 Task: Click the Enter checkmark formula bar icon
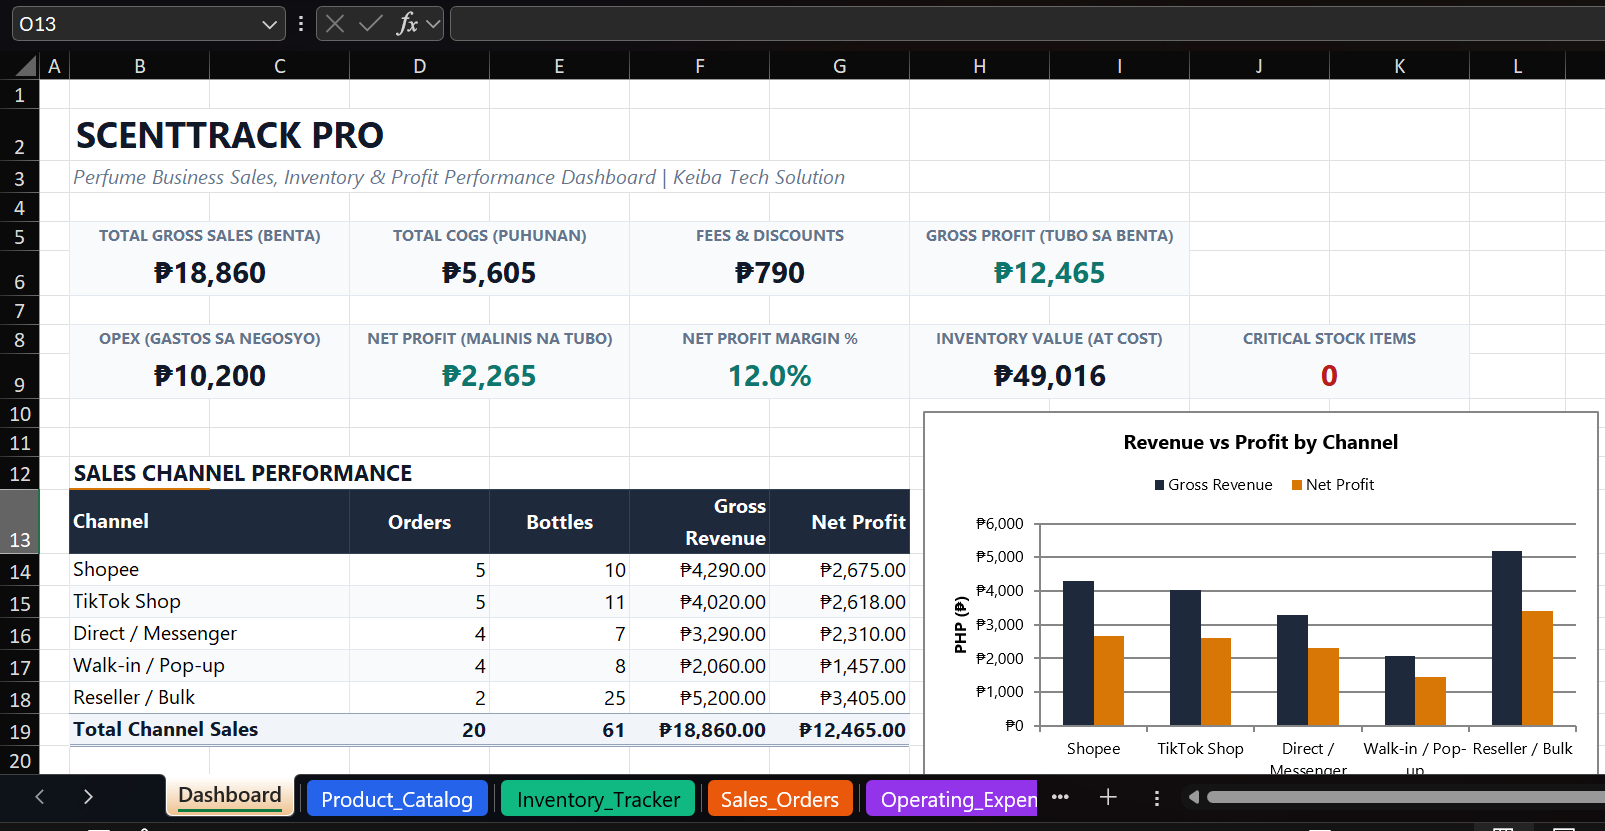coord(371,24)
